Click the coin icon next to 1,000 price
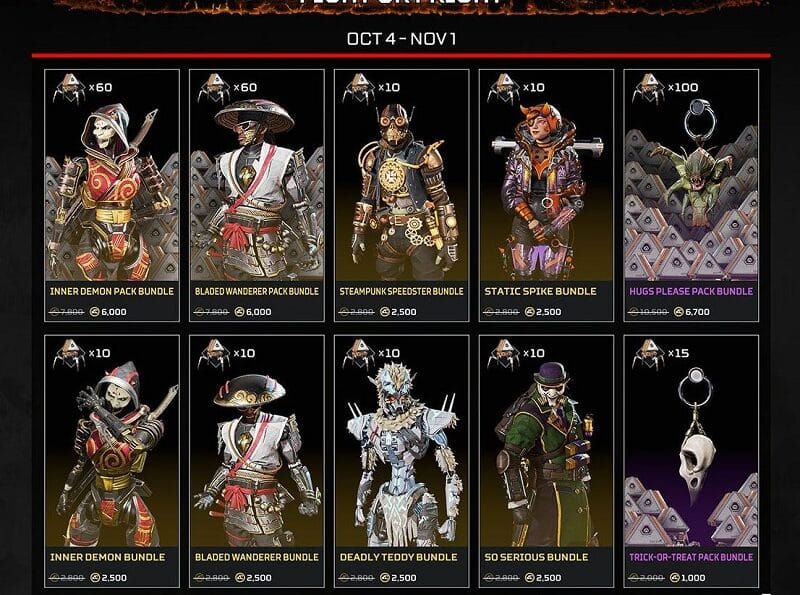This screenshot has width=800, height=595. point(674,578)
